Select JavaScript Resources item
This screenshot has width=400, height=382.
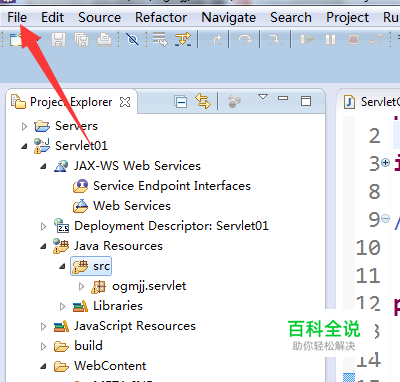(x=135, y=326)
